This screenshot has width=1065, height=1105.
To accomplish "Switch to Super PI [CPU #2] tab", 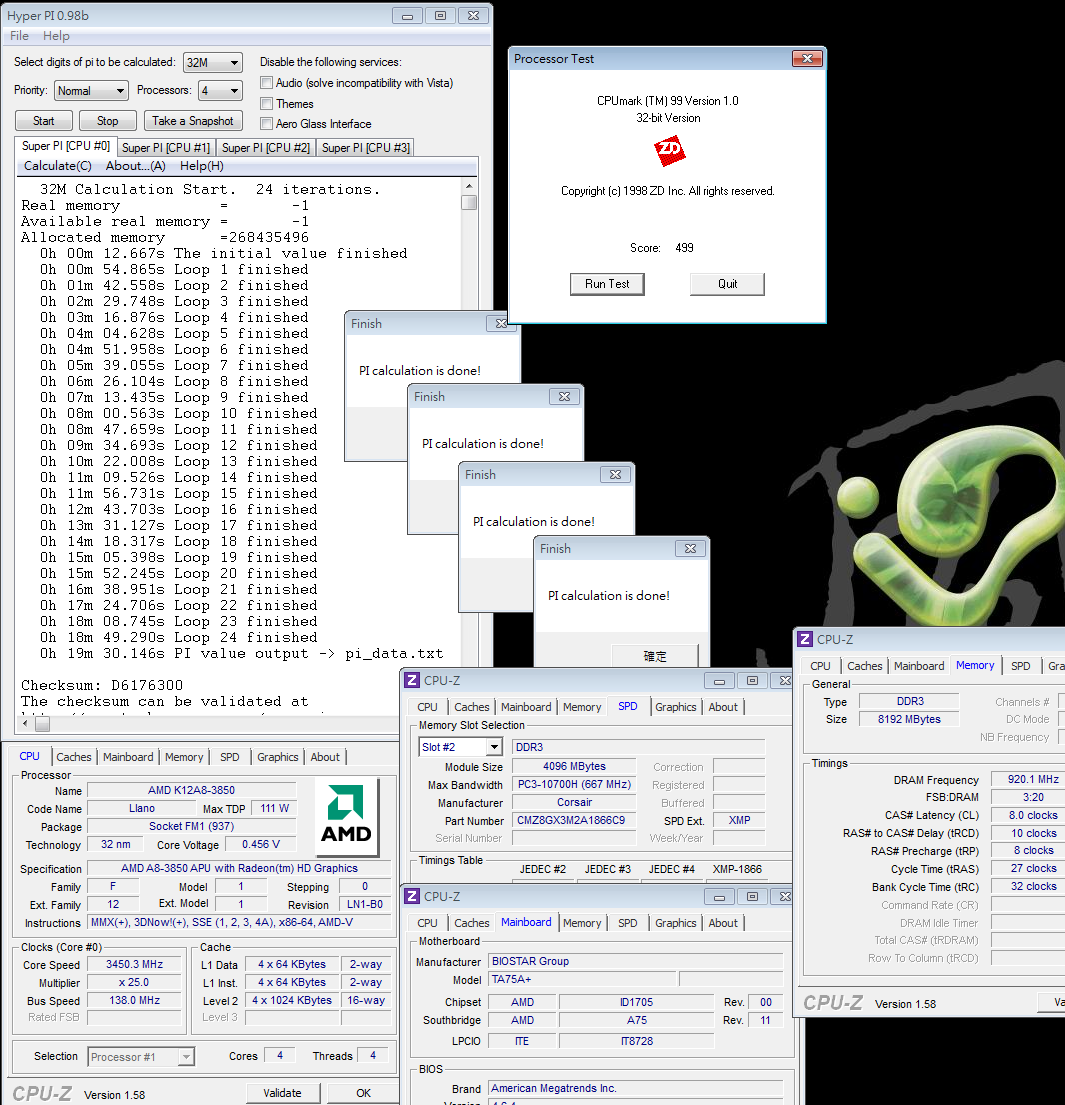I will tap(266, 147).
